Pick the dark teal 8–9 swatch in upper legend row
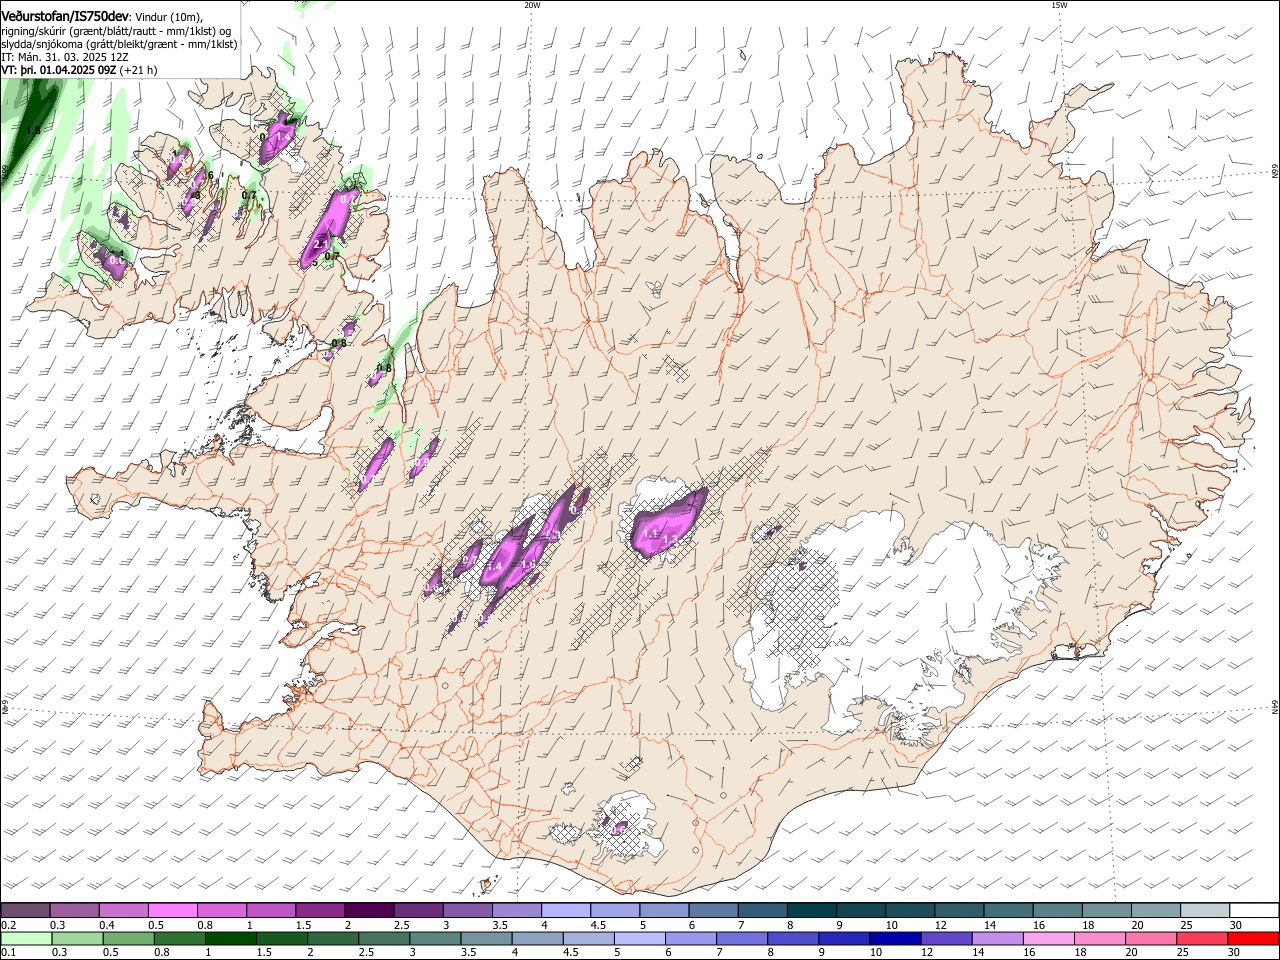Image resolution: width=1280 pixels, height=960 pixels. coord(811,911)
